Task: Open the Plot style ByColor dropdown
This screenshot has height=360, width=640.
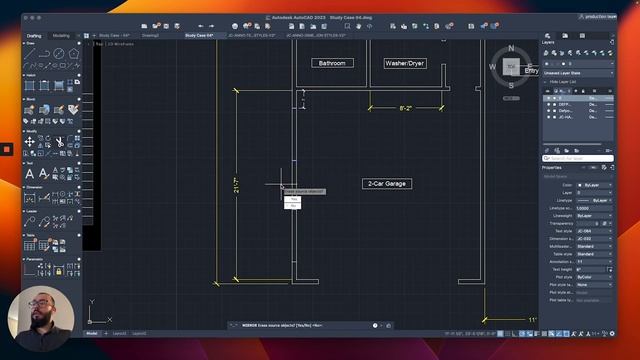Action: coord(595,277)
